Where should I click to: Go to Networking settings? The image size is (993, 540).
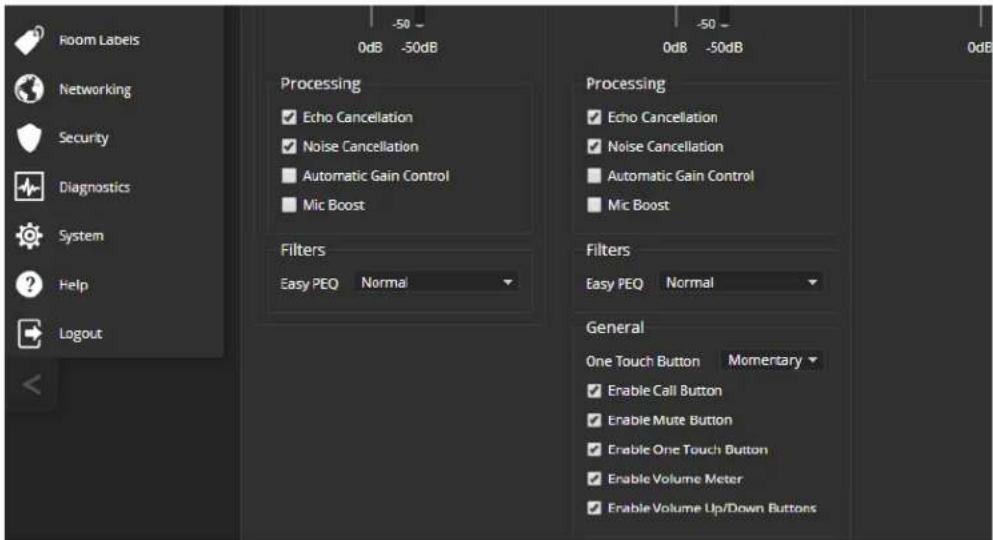pos(95,89)
